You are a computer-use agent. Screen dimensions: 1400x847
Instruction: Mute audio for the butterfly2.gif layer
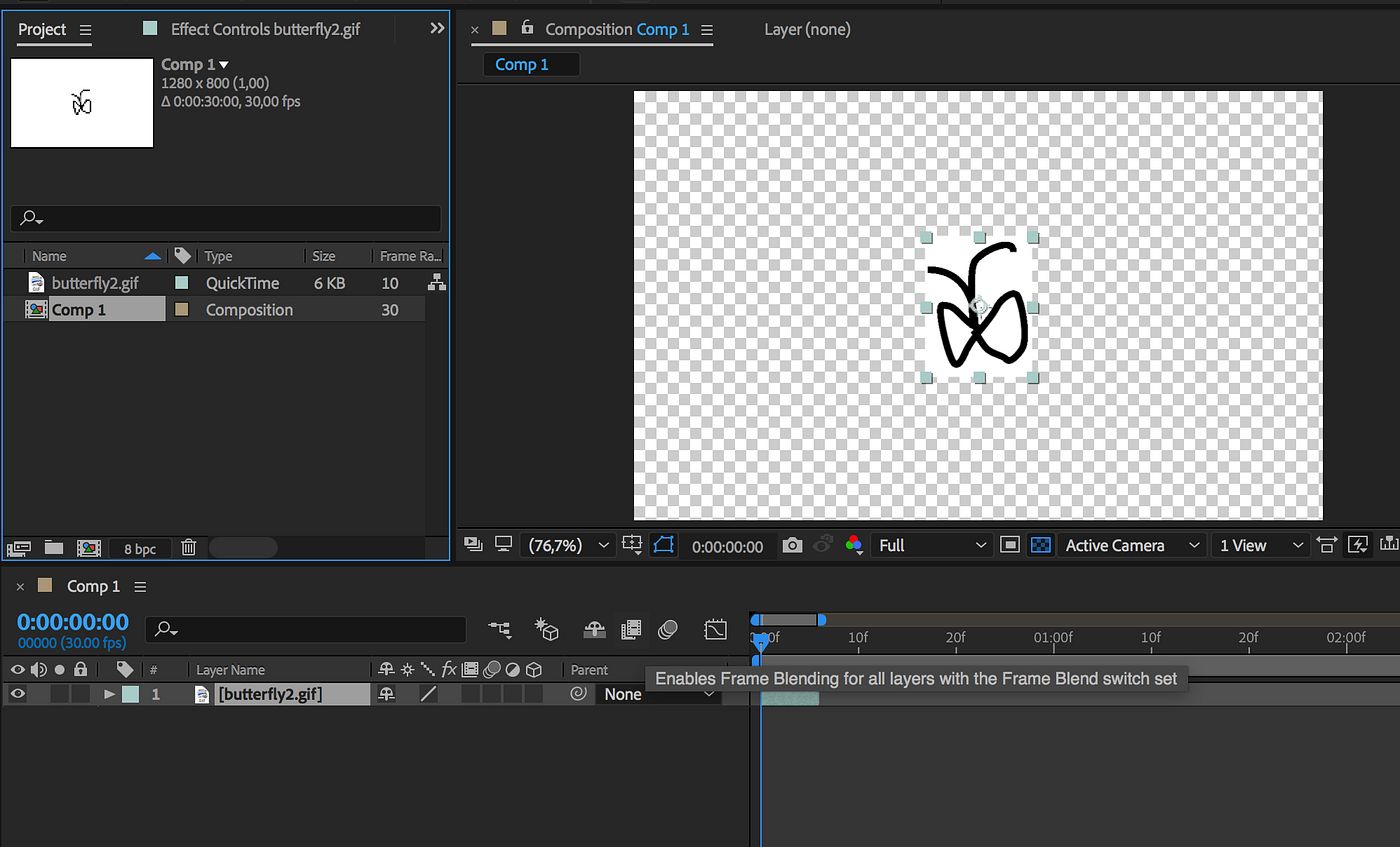tap(38, 693)
